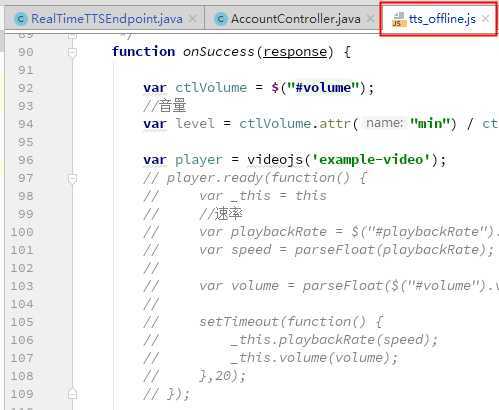
Task: Click the commented playbackRate variable on line 100
Action: (279, 232)
